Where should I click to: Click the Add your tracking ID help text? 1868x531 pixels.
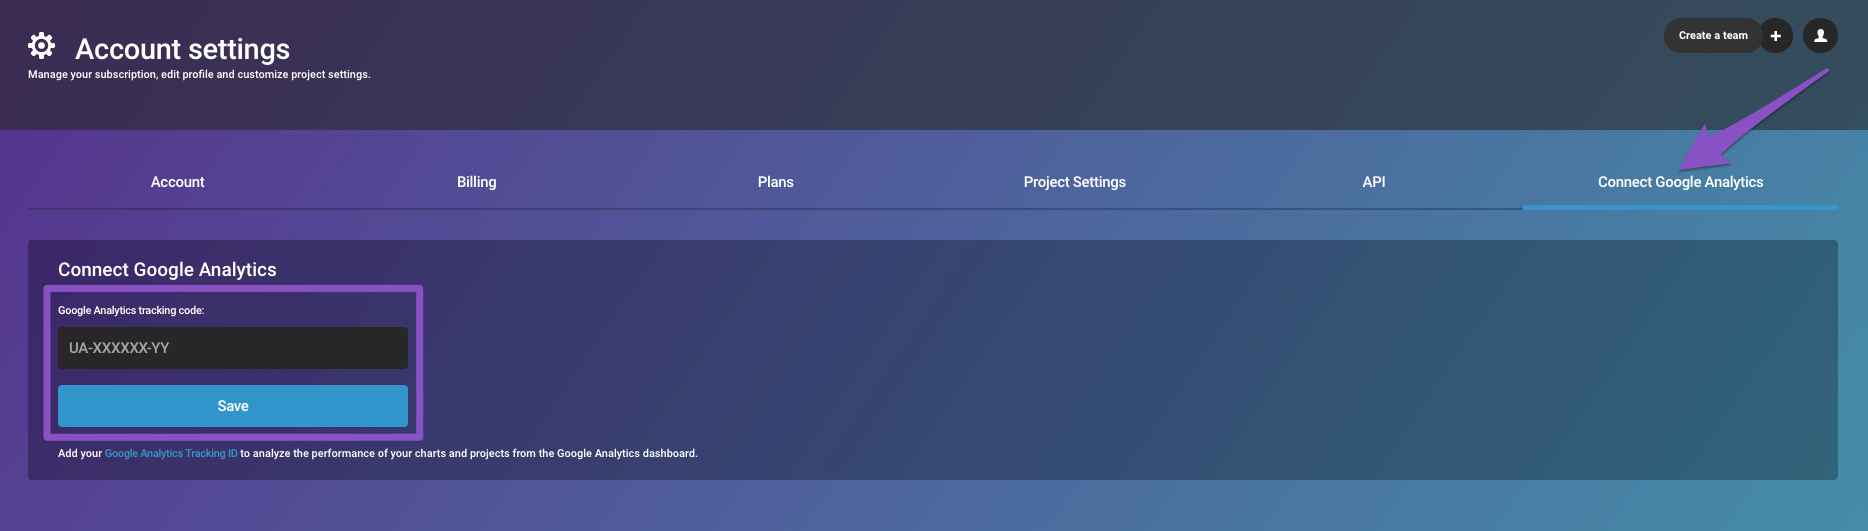[x=468, y=454]
